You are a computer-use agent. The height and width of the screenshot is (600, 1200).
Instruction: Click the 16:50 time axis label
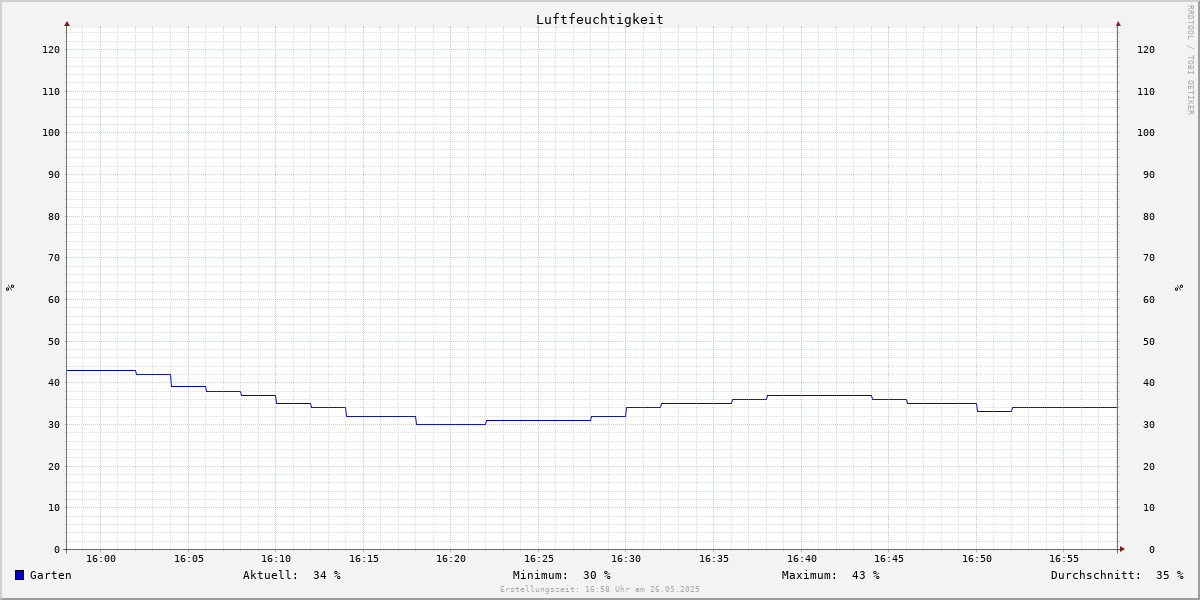tap(977, 559)
